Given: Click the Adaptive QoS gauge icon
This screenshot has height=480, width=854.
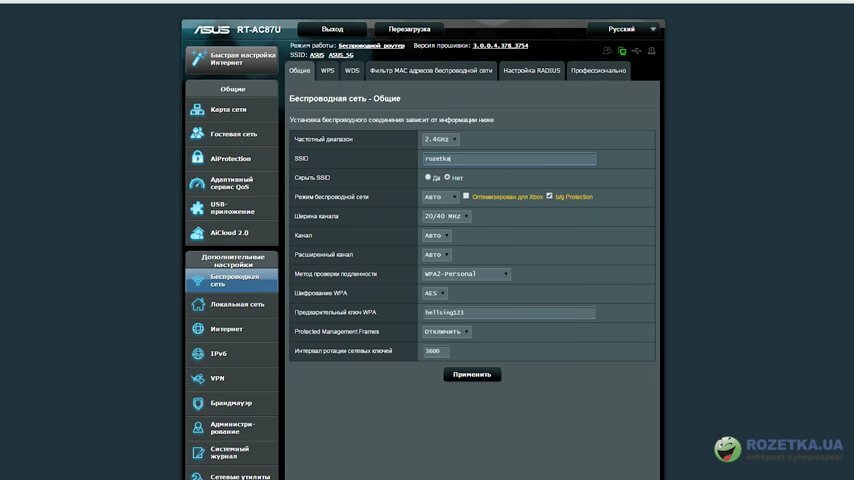Looking at the screenshot, I should tap(197, 183).
